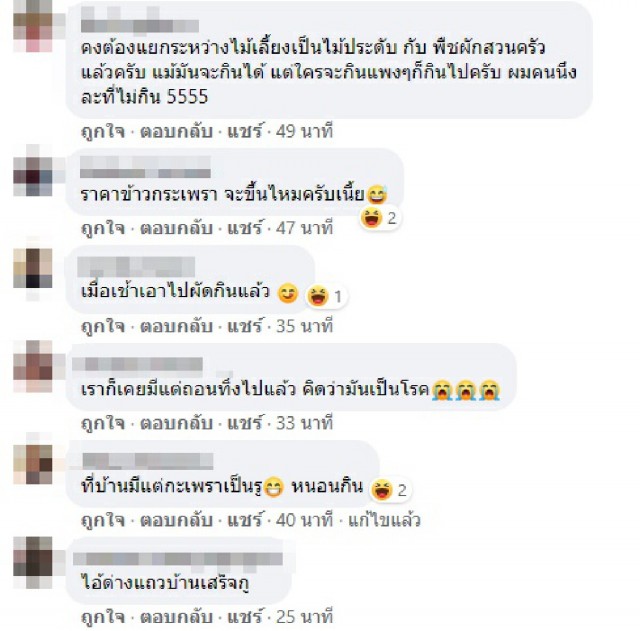
Task: Reply to the comment posted 49 นาที ago
Action: 176,131
